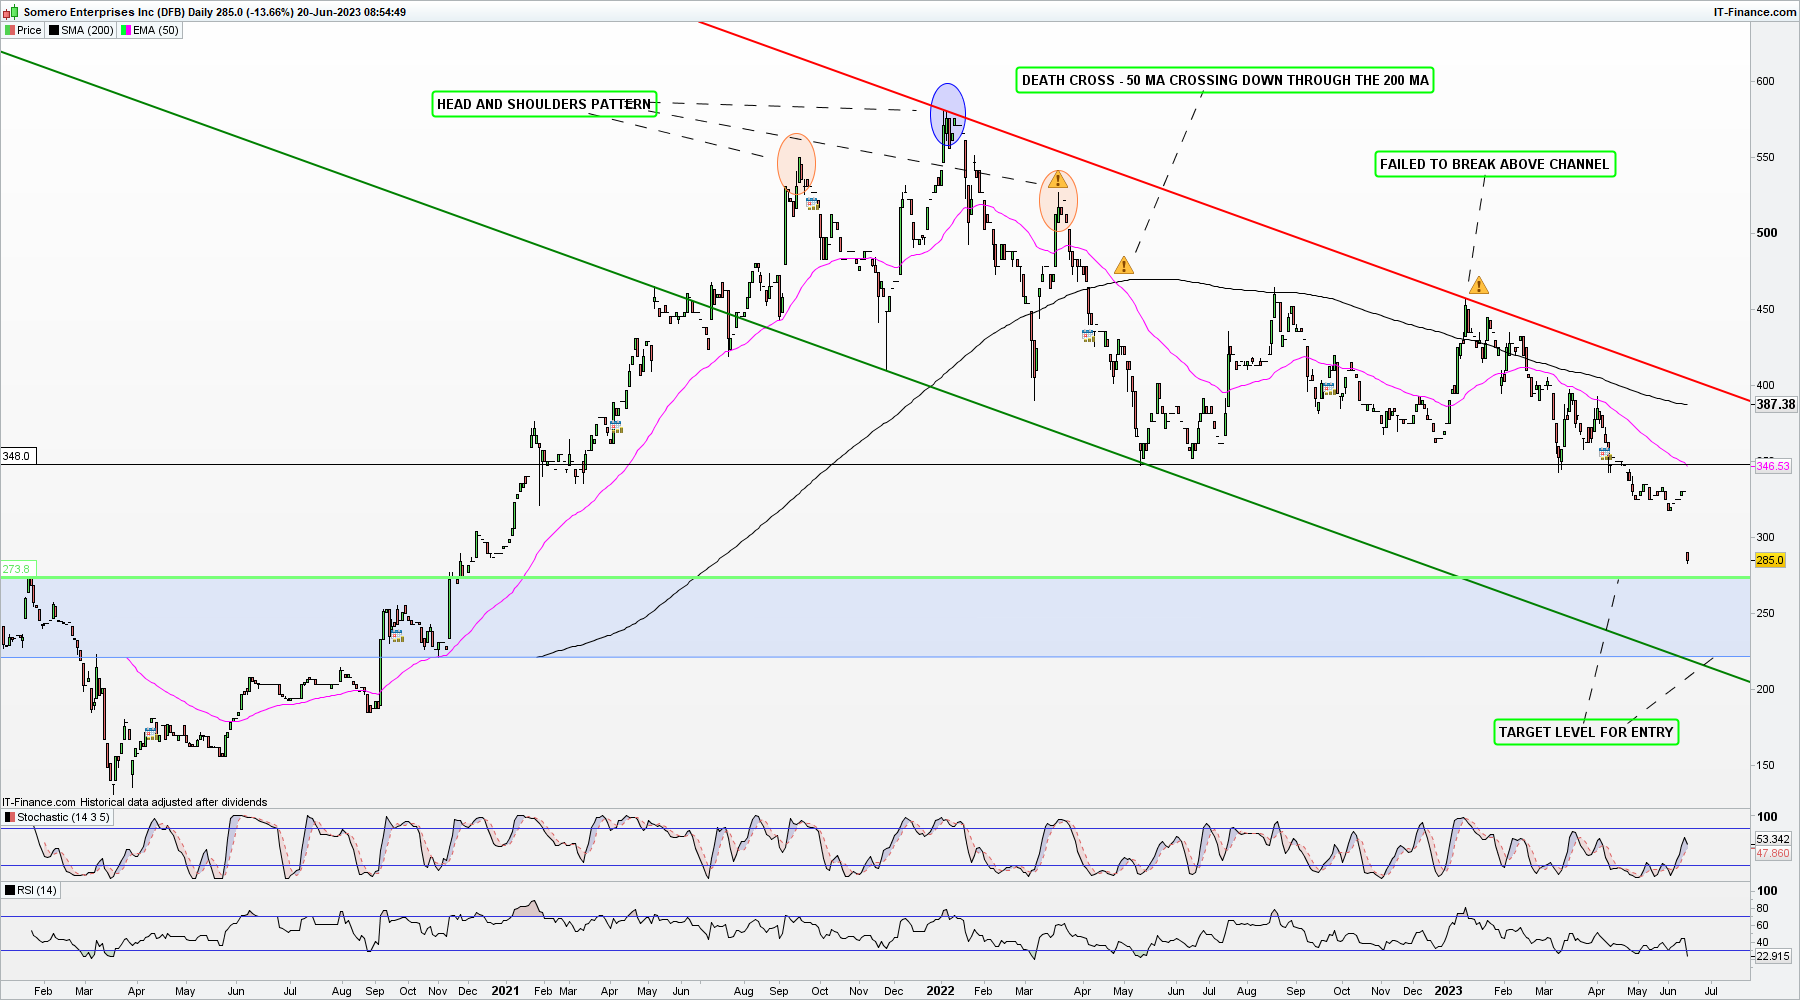
Task: Click the 2022 year label on time axis
Action: [x=940, y=991]
